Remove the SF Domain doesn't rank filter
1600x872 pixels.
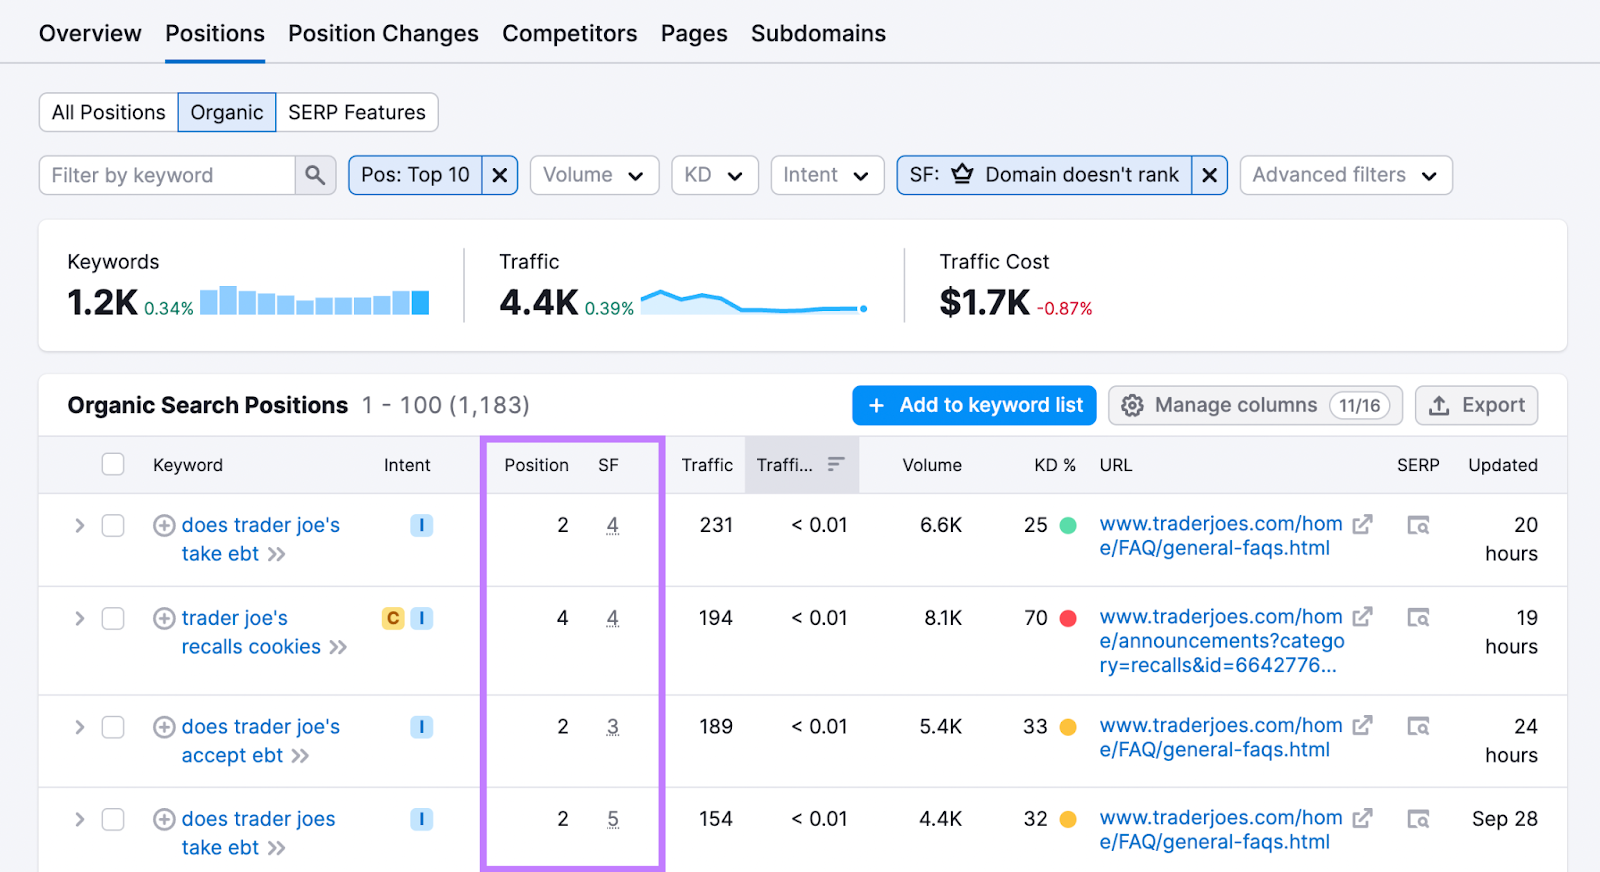1209,175
